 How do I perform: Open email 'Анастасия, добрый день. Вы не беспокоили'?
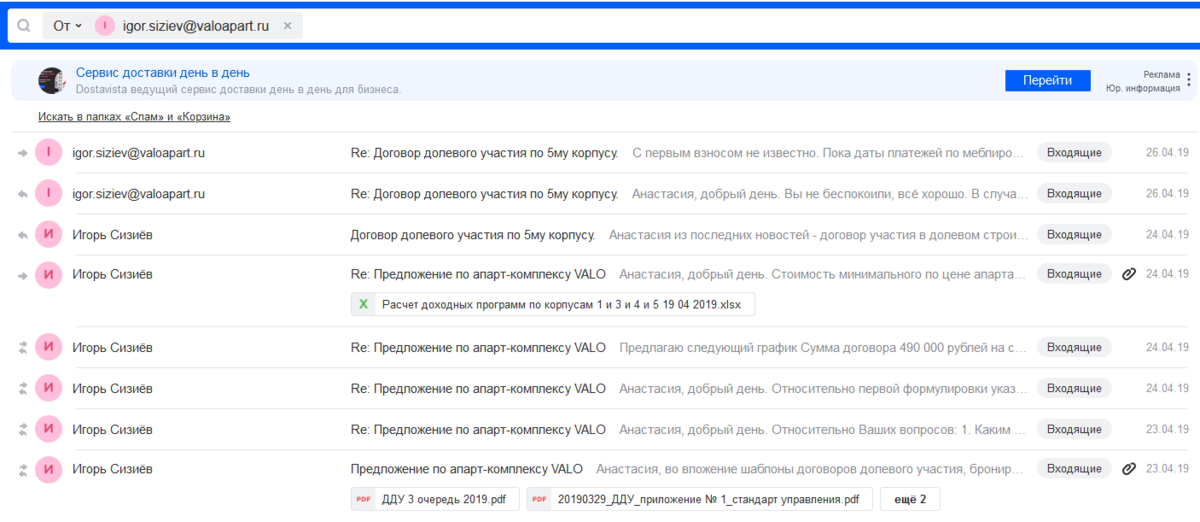click(x=600, y=193)
